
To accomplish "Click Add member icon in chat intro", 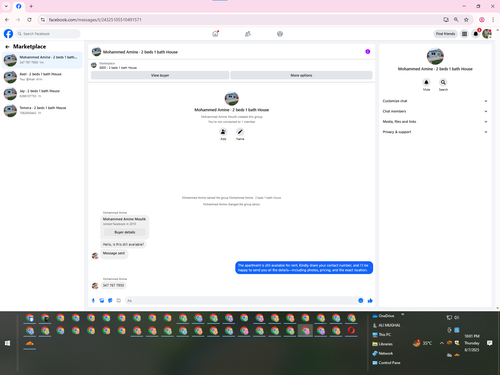I will click(x=223, y=132).
